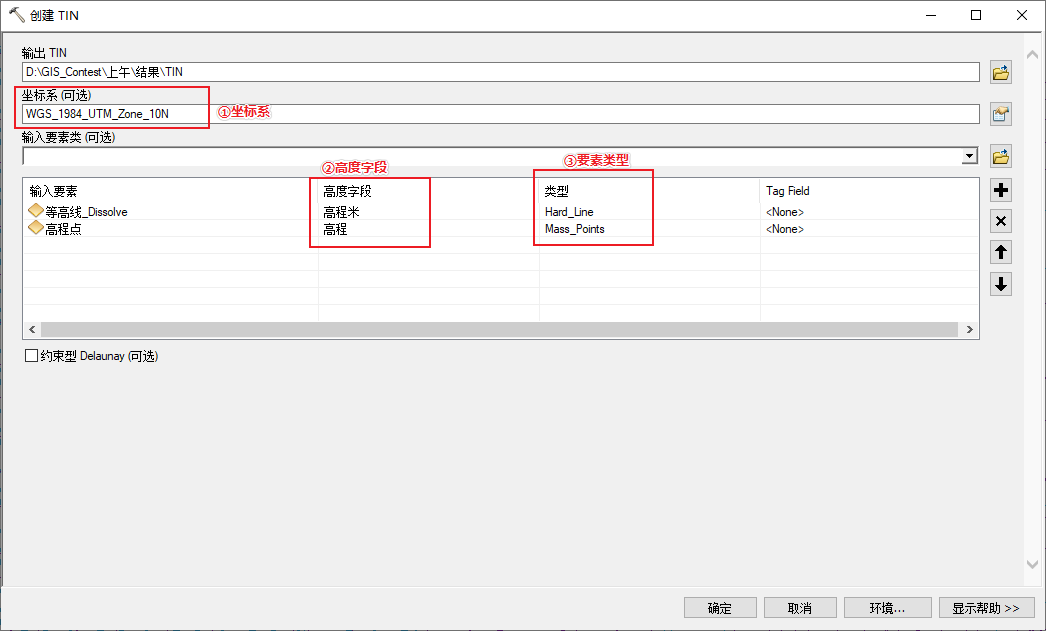This screenshot has width=1046, height=631.
Task: Select the 高程点 input feature row
Action: pos(500,229)
